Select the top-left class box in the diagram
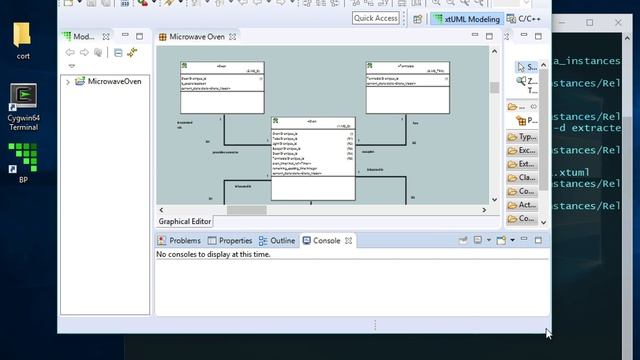Screen dimensions: 640x360 (x=222, y=87)
